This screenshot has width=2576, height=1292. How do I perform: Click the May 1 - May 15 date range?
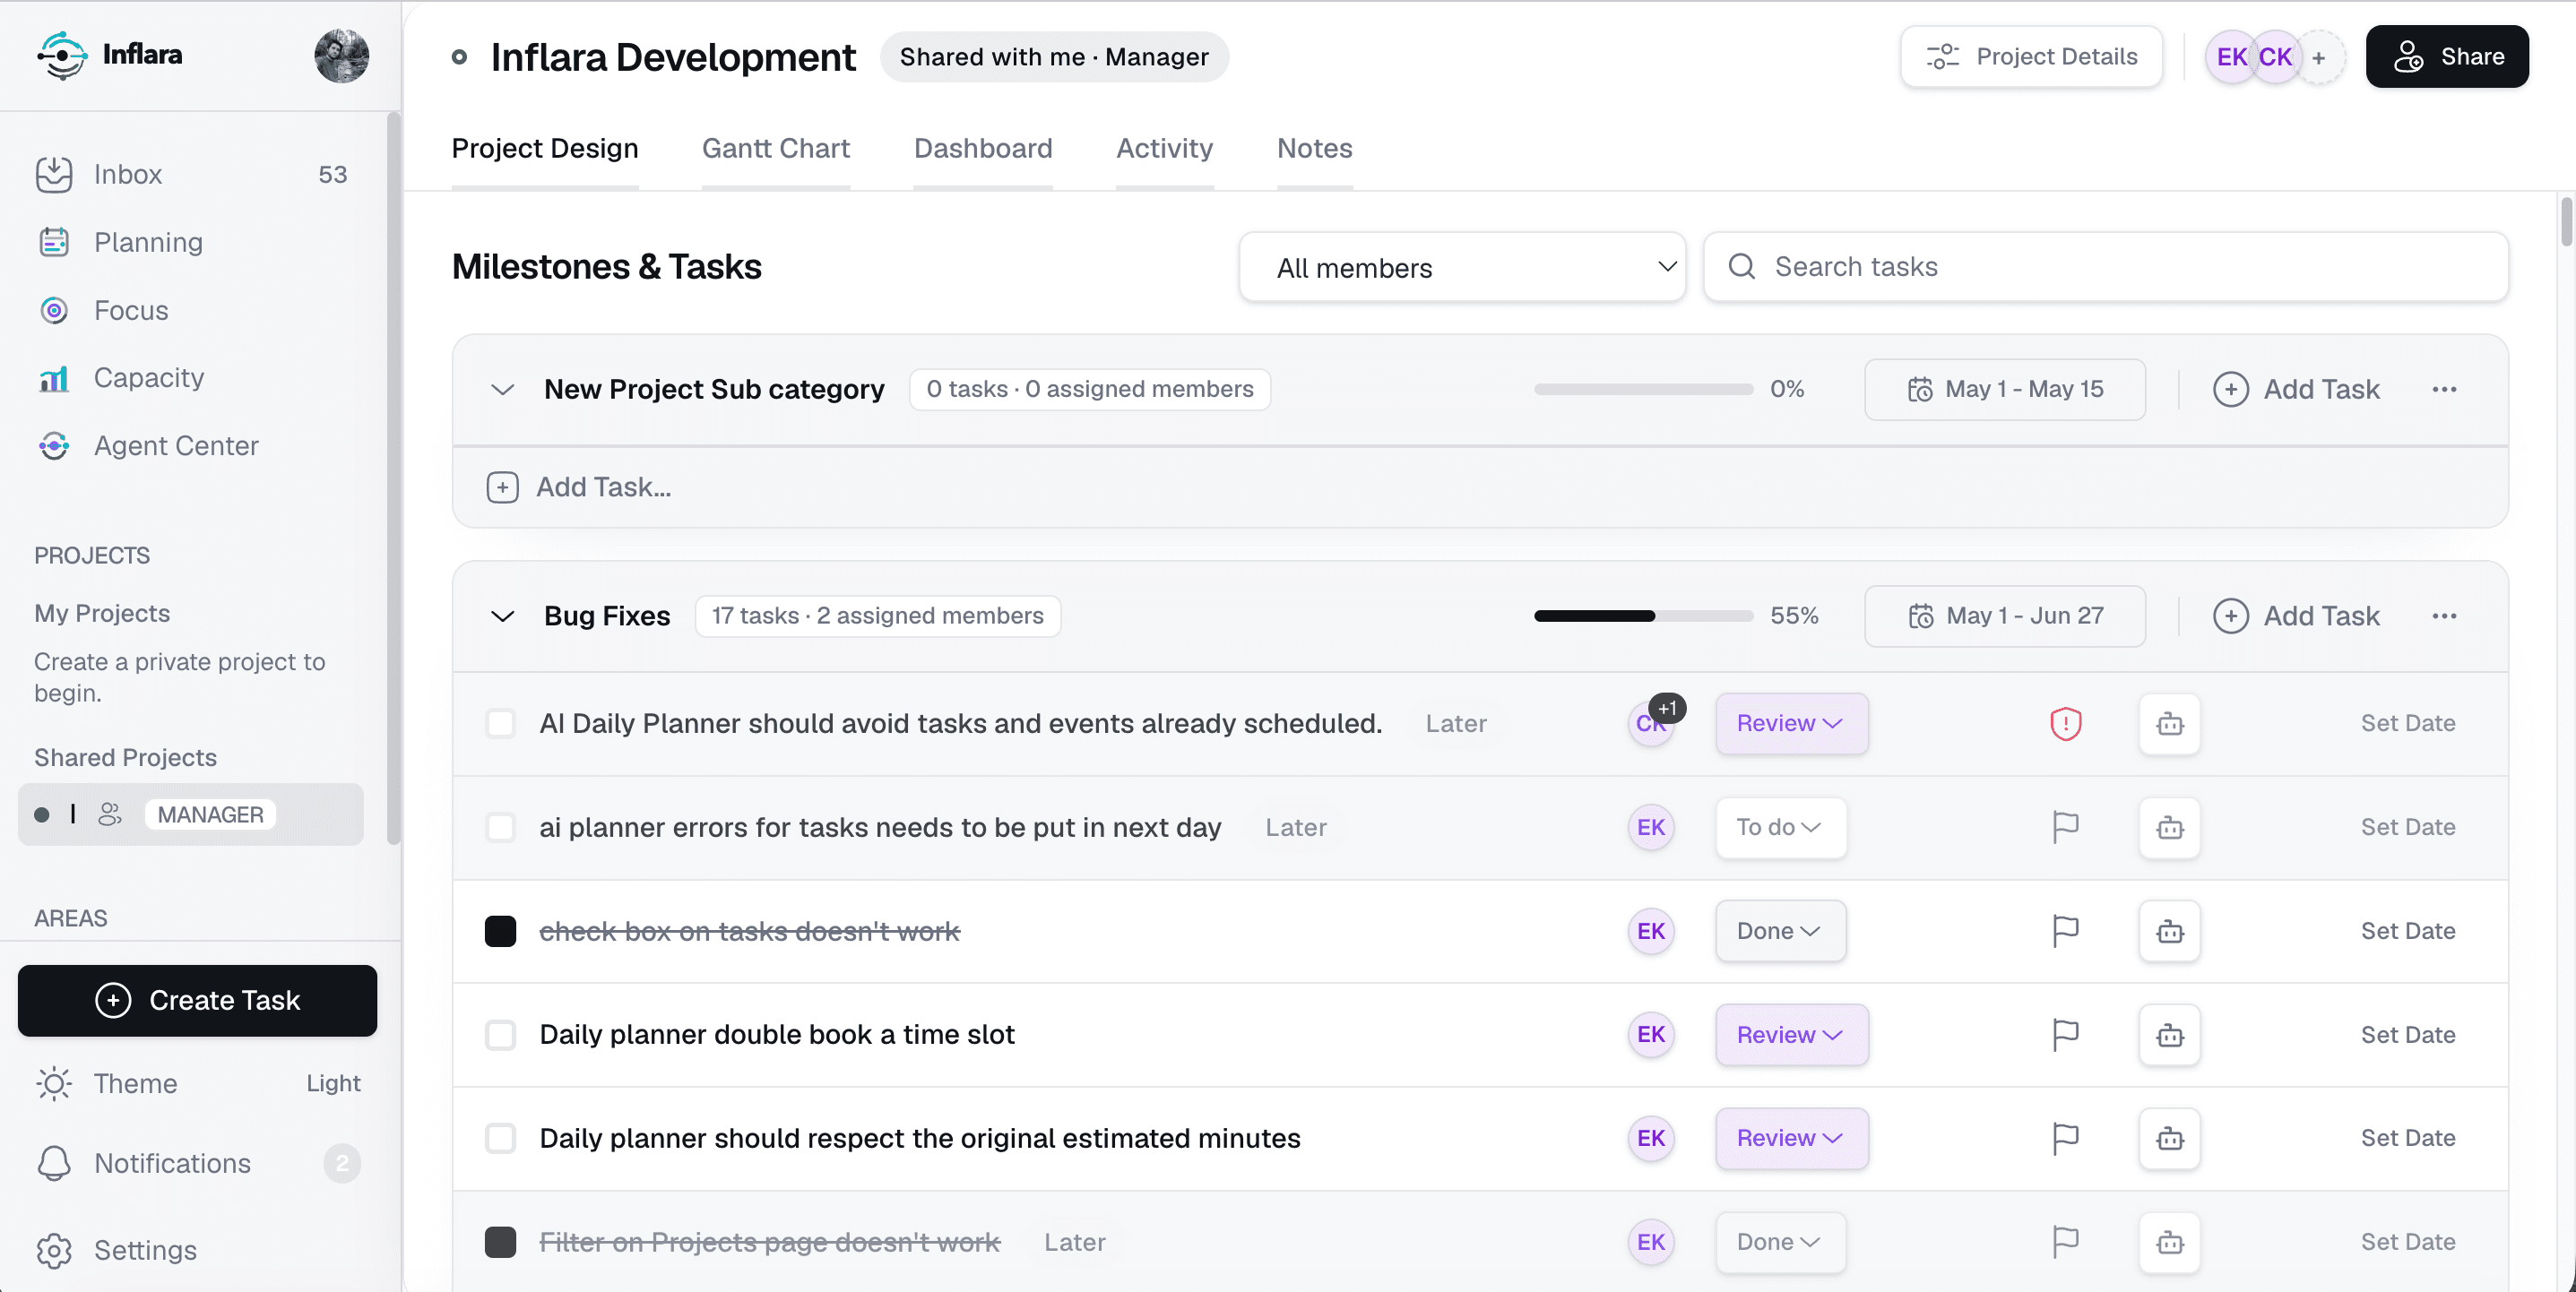pos(2004,389)
